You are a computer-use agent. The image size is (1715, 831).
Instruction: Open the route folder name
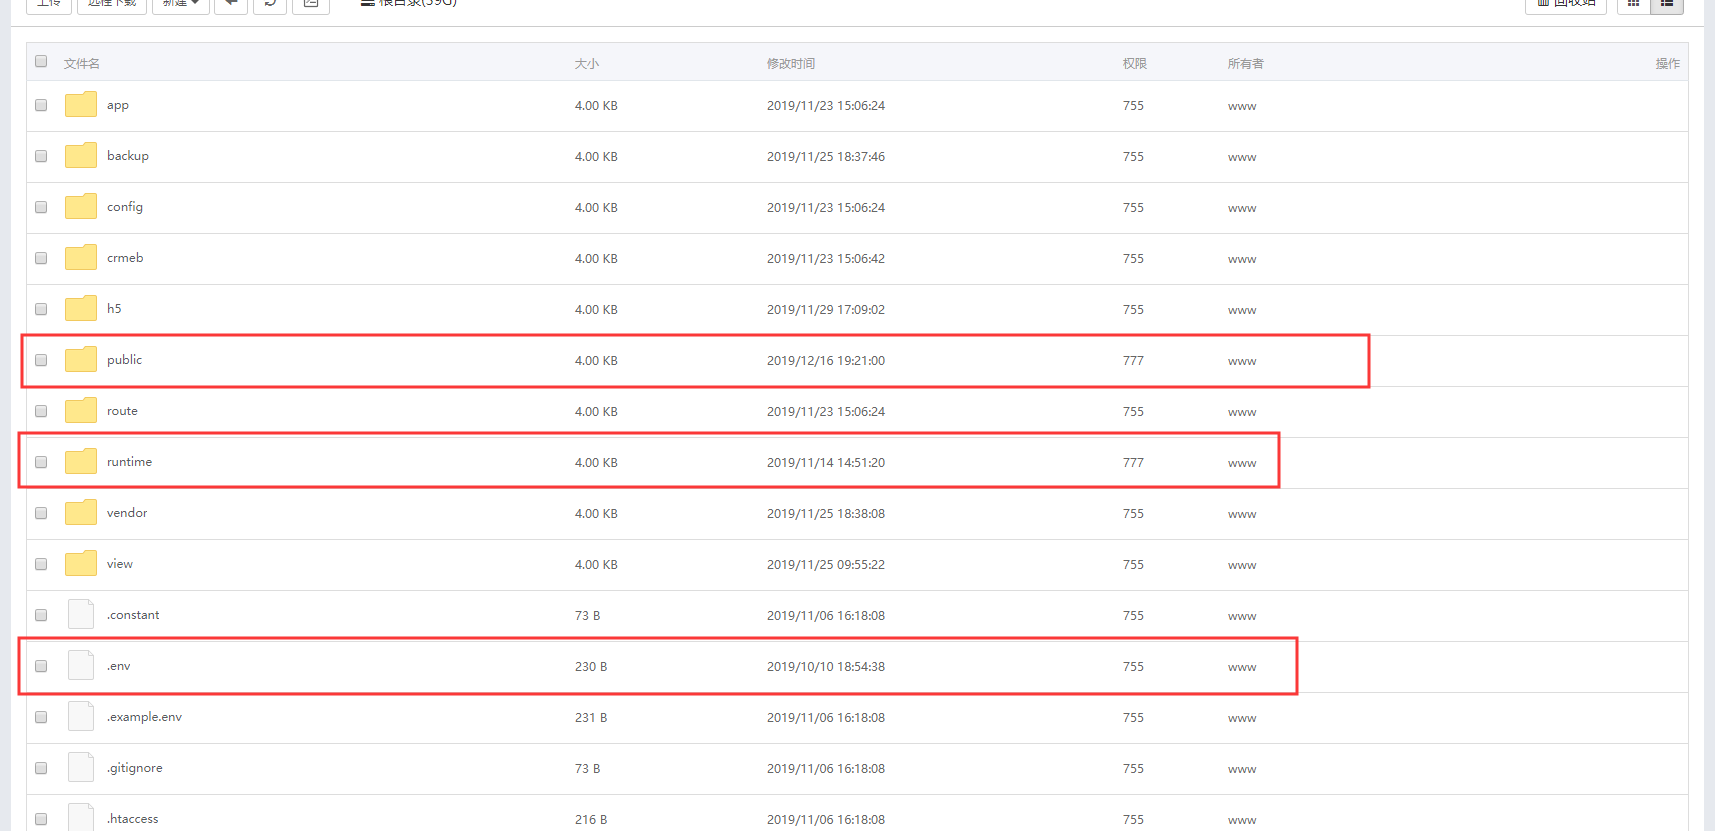(122, 411)
